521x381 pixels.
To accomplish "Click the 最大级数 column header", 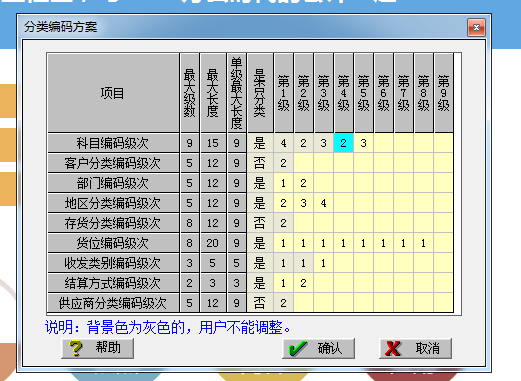I will (190, 93).
